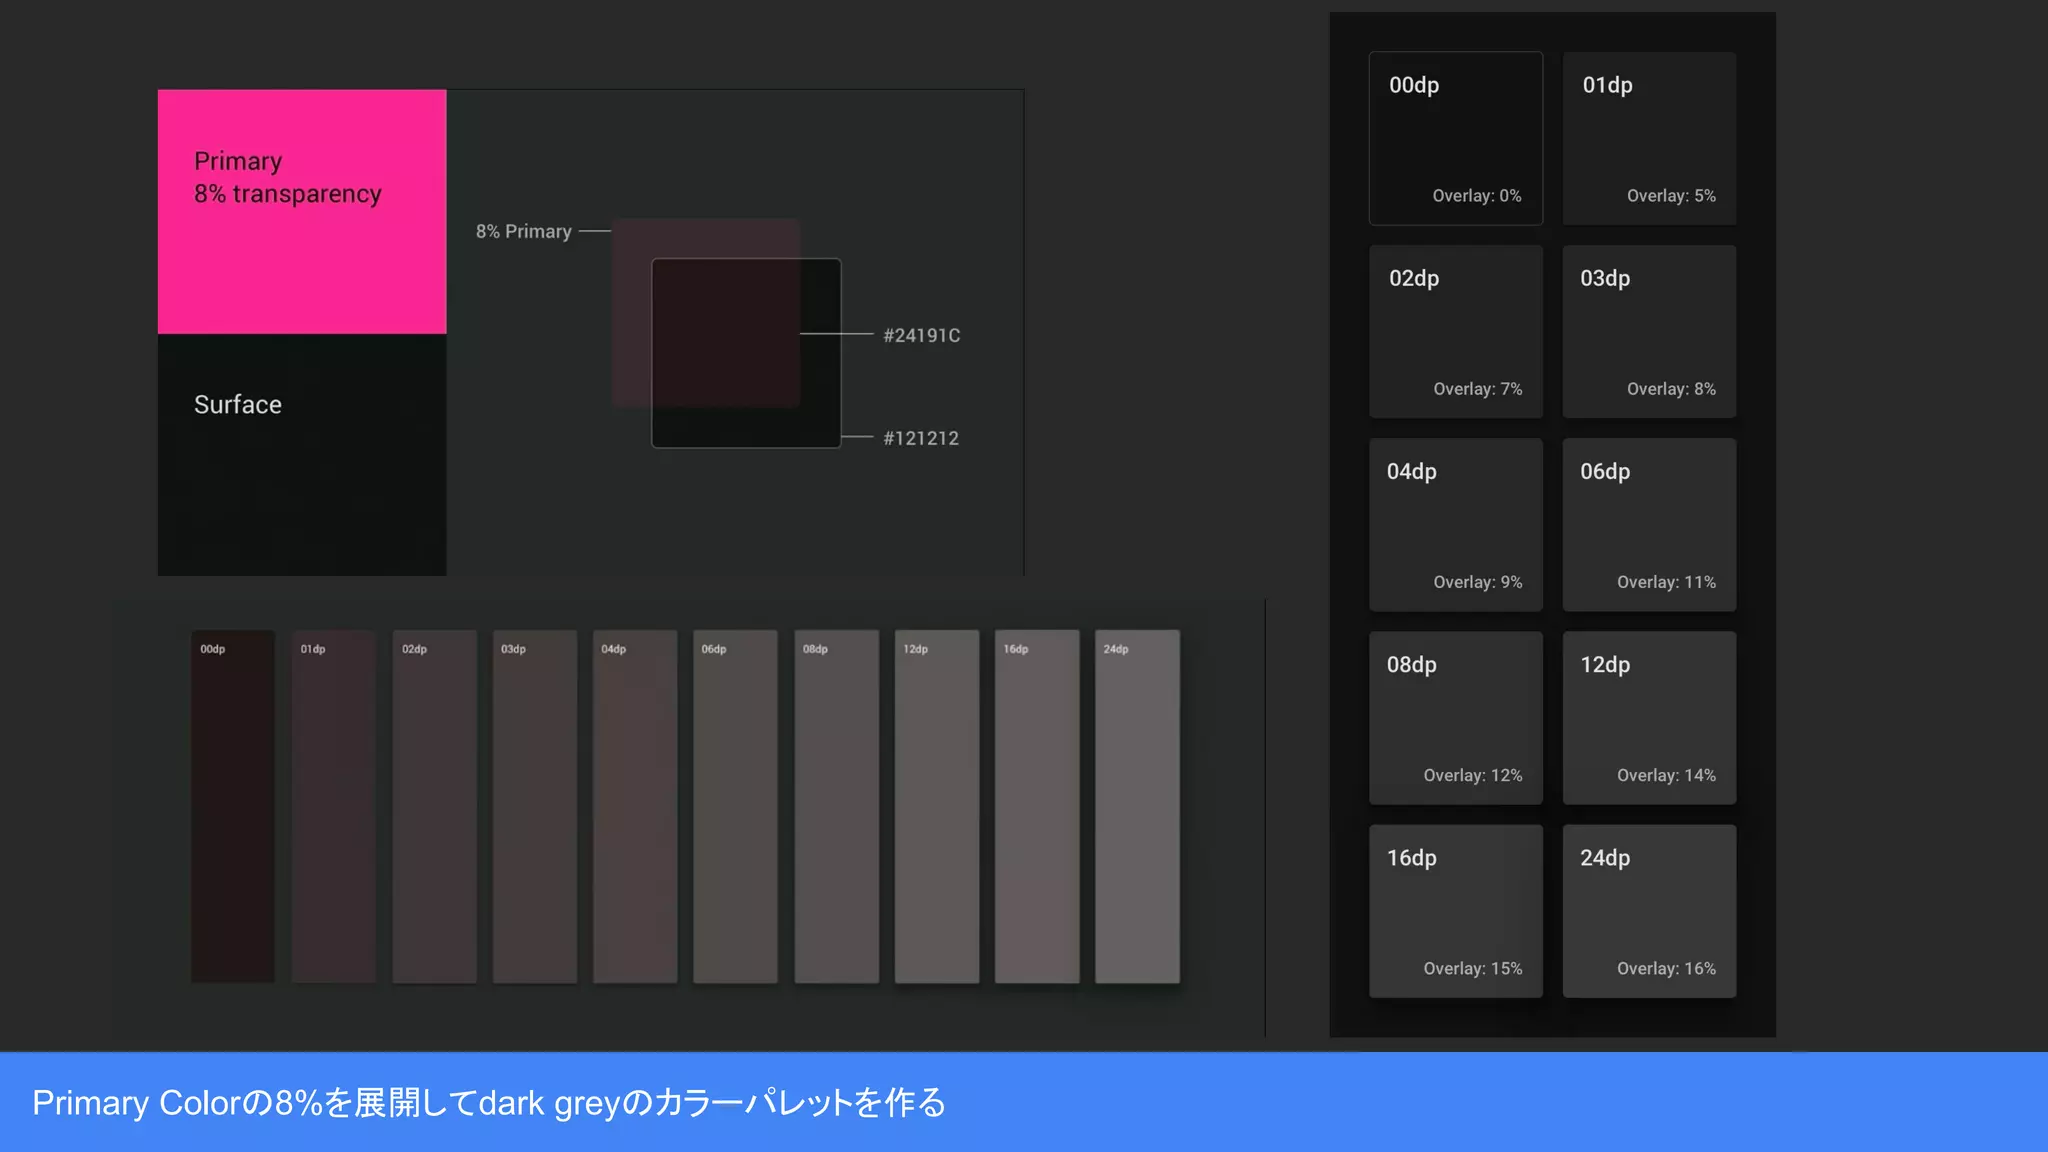Viewport: 2048px width, 1152px height.
Task: Select the 06dp bar in the elevation palette
Action: point(735,806)
